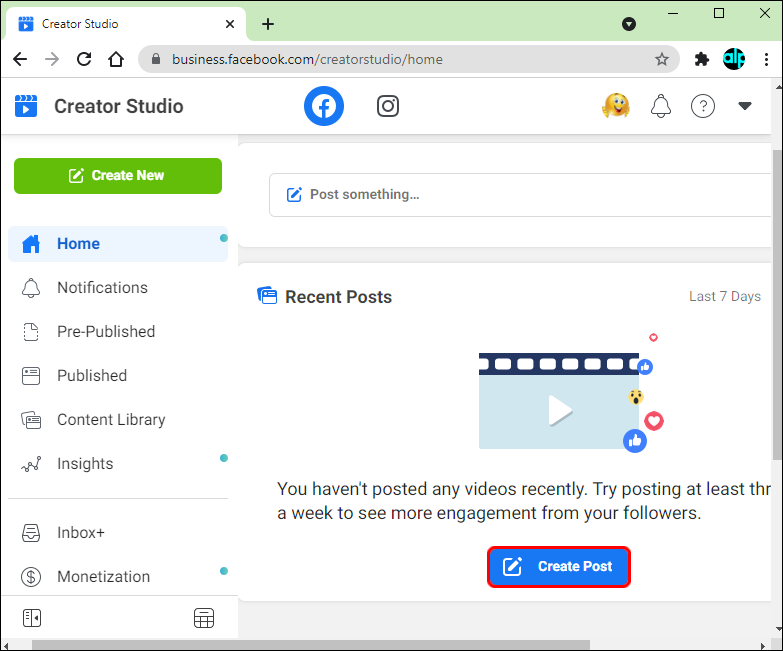The image size is (783, 651).
Task: Reload the current page
Action: coord(84,59)
